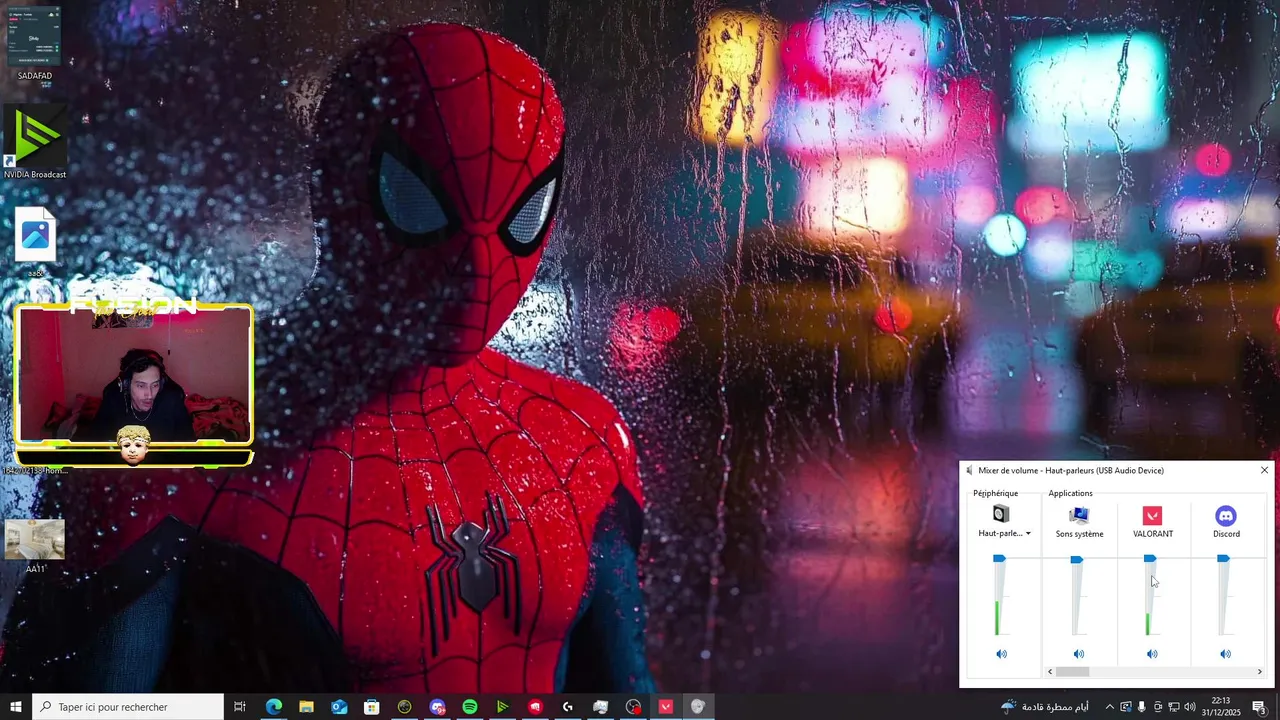Viewport: 1280px width, 720px height.
Task: Open Outlook from the taskbar
Action: click(339, 707)
